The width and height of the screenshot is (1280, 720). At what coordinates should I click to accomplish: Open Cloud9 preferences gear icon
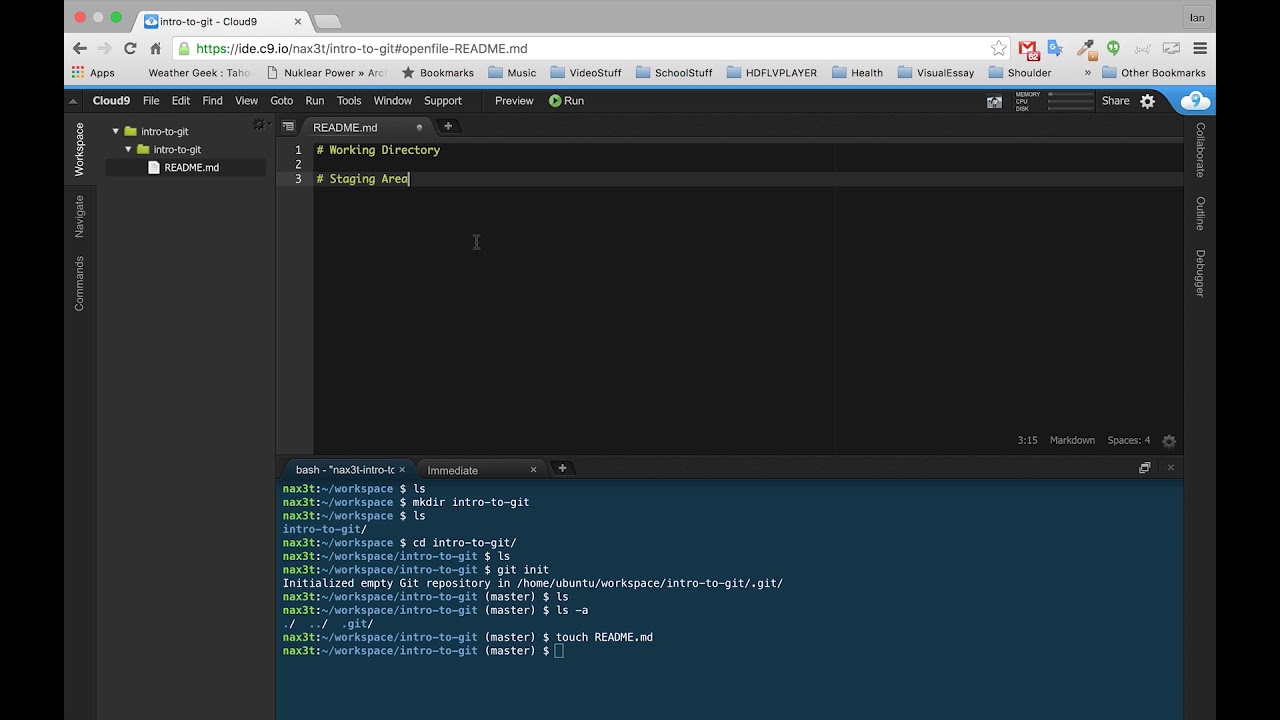point(1148,101)
